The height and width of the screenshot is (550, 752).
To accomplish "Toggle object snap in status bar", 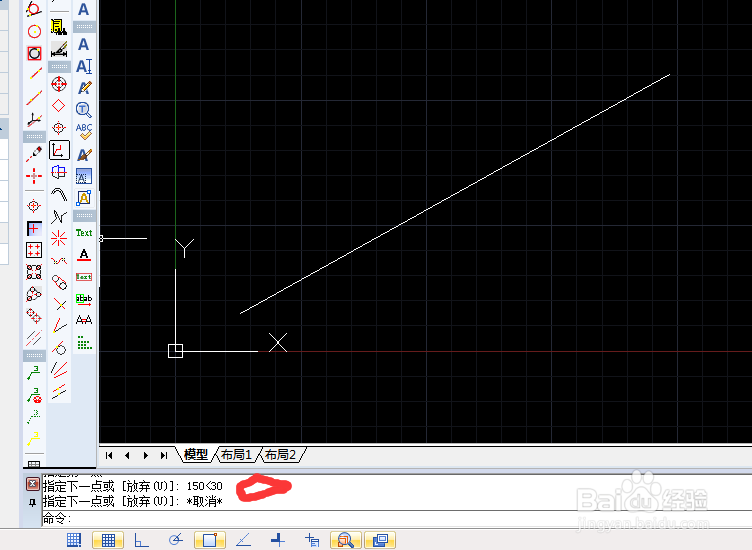I will click(210, 540).
